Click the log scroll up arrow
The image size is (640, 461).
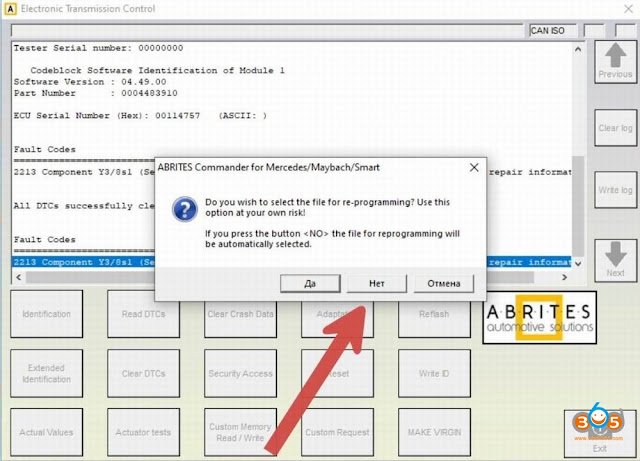578,49
